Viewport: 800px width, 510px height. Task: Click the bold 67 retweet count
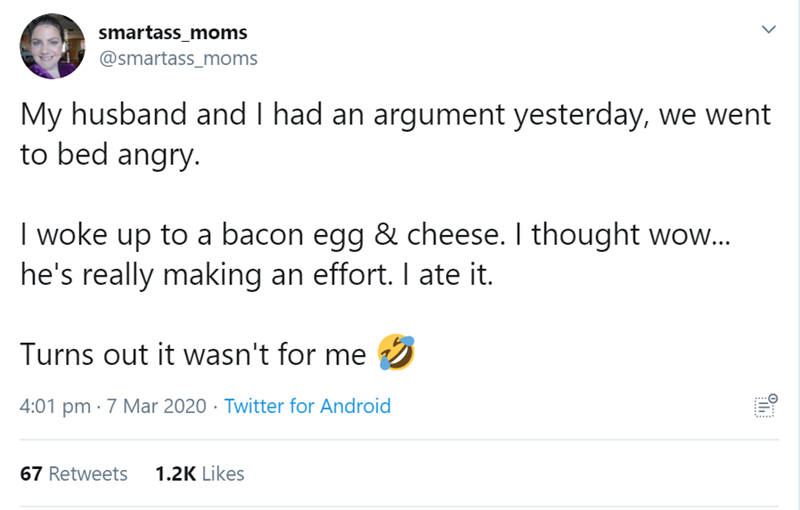tap(30, 473)
